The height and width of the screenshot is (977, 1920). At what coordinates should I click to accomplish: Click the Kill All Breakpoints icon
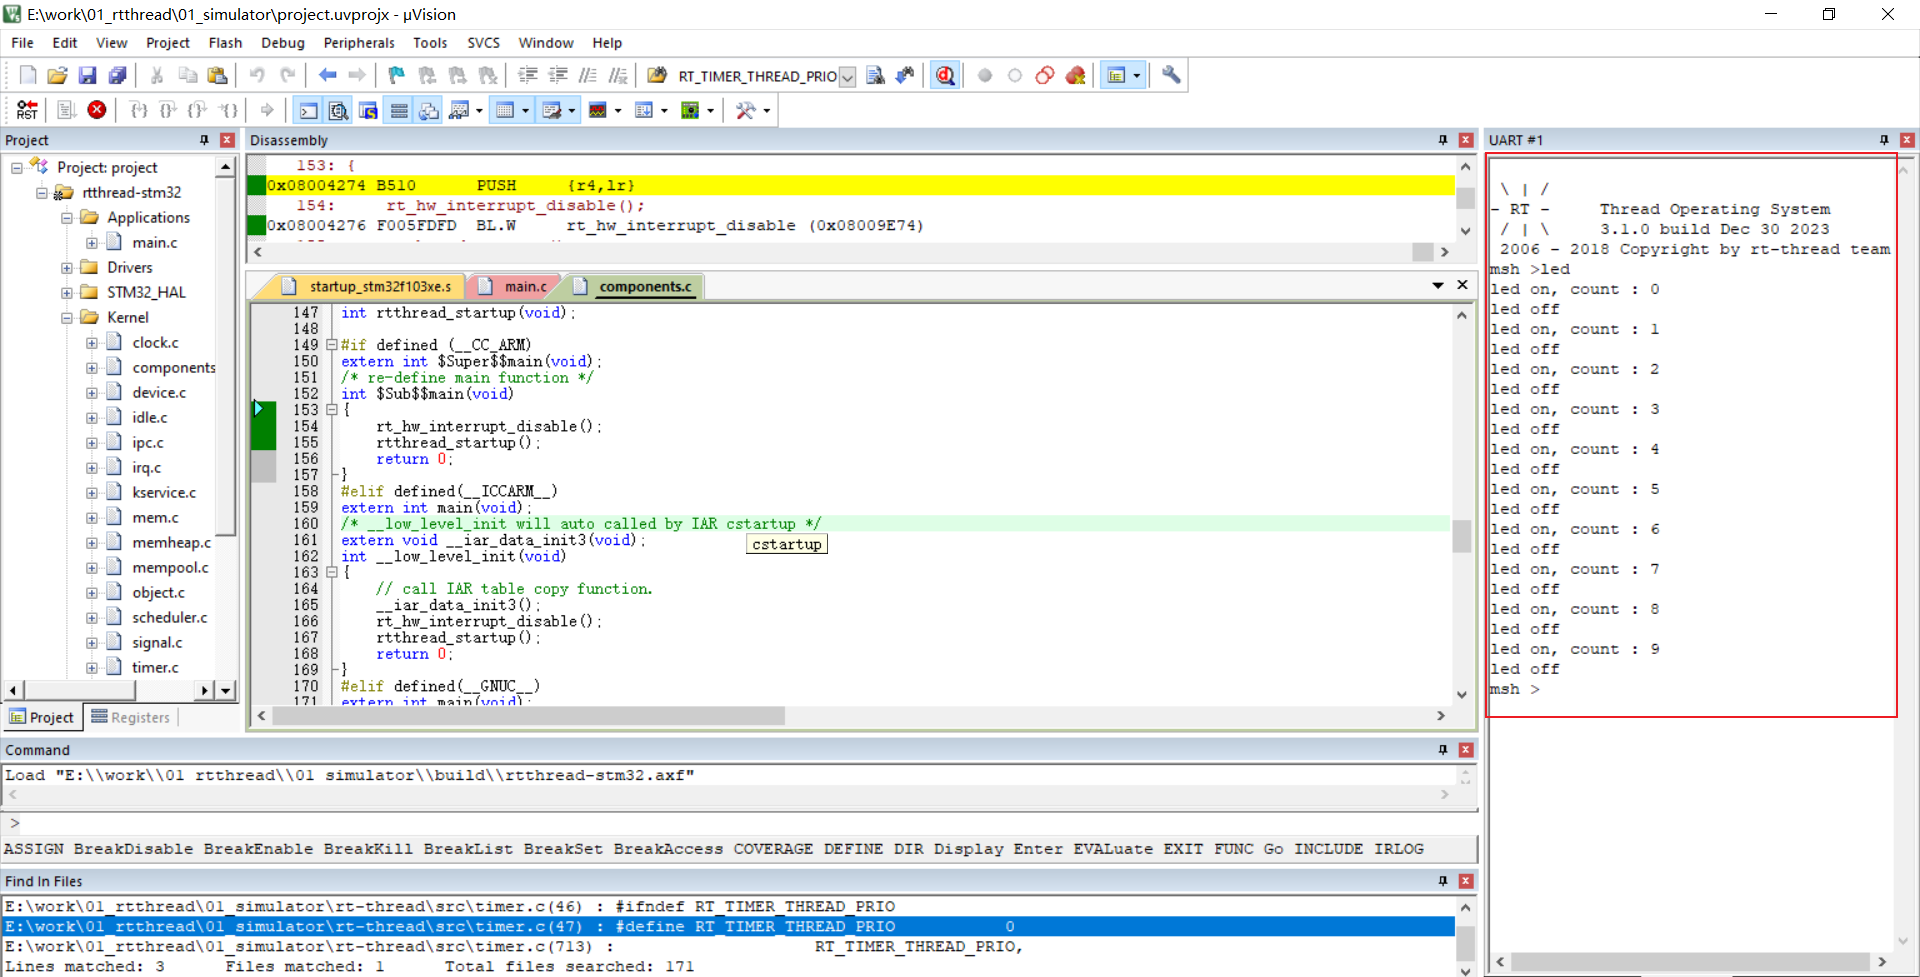[x=1075, y=76]
